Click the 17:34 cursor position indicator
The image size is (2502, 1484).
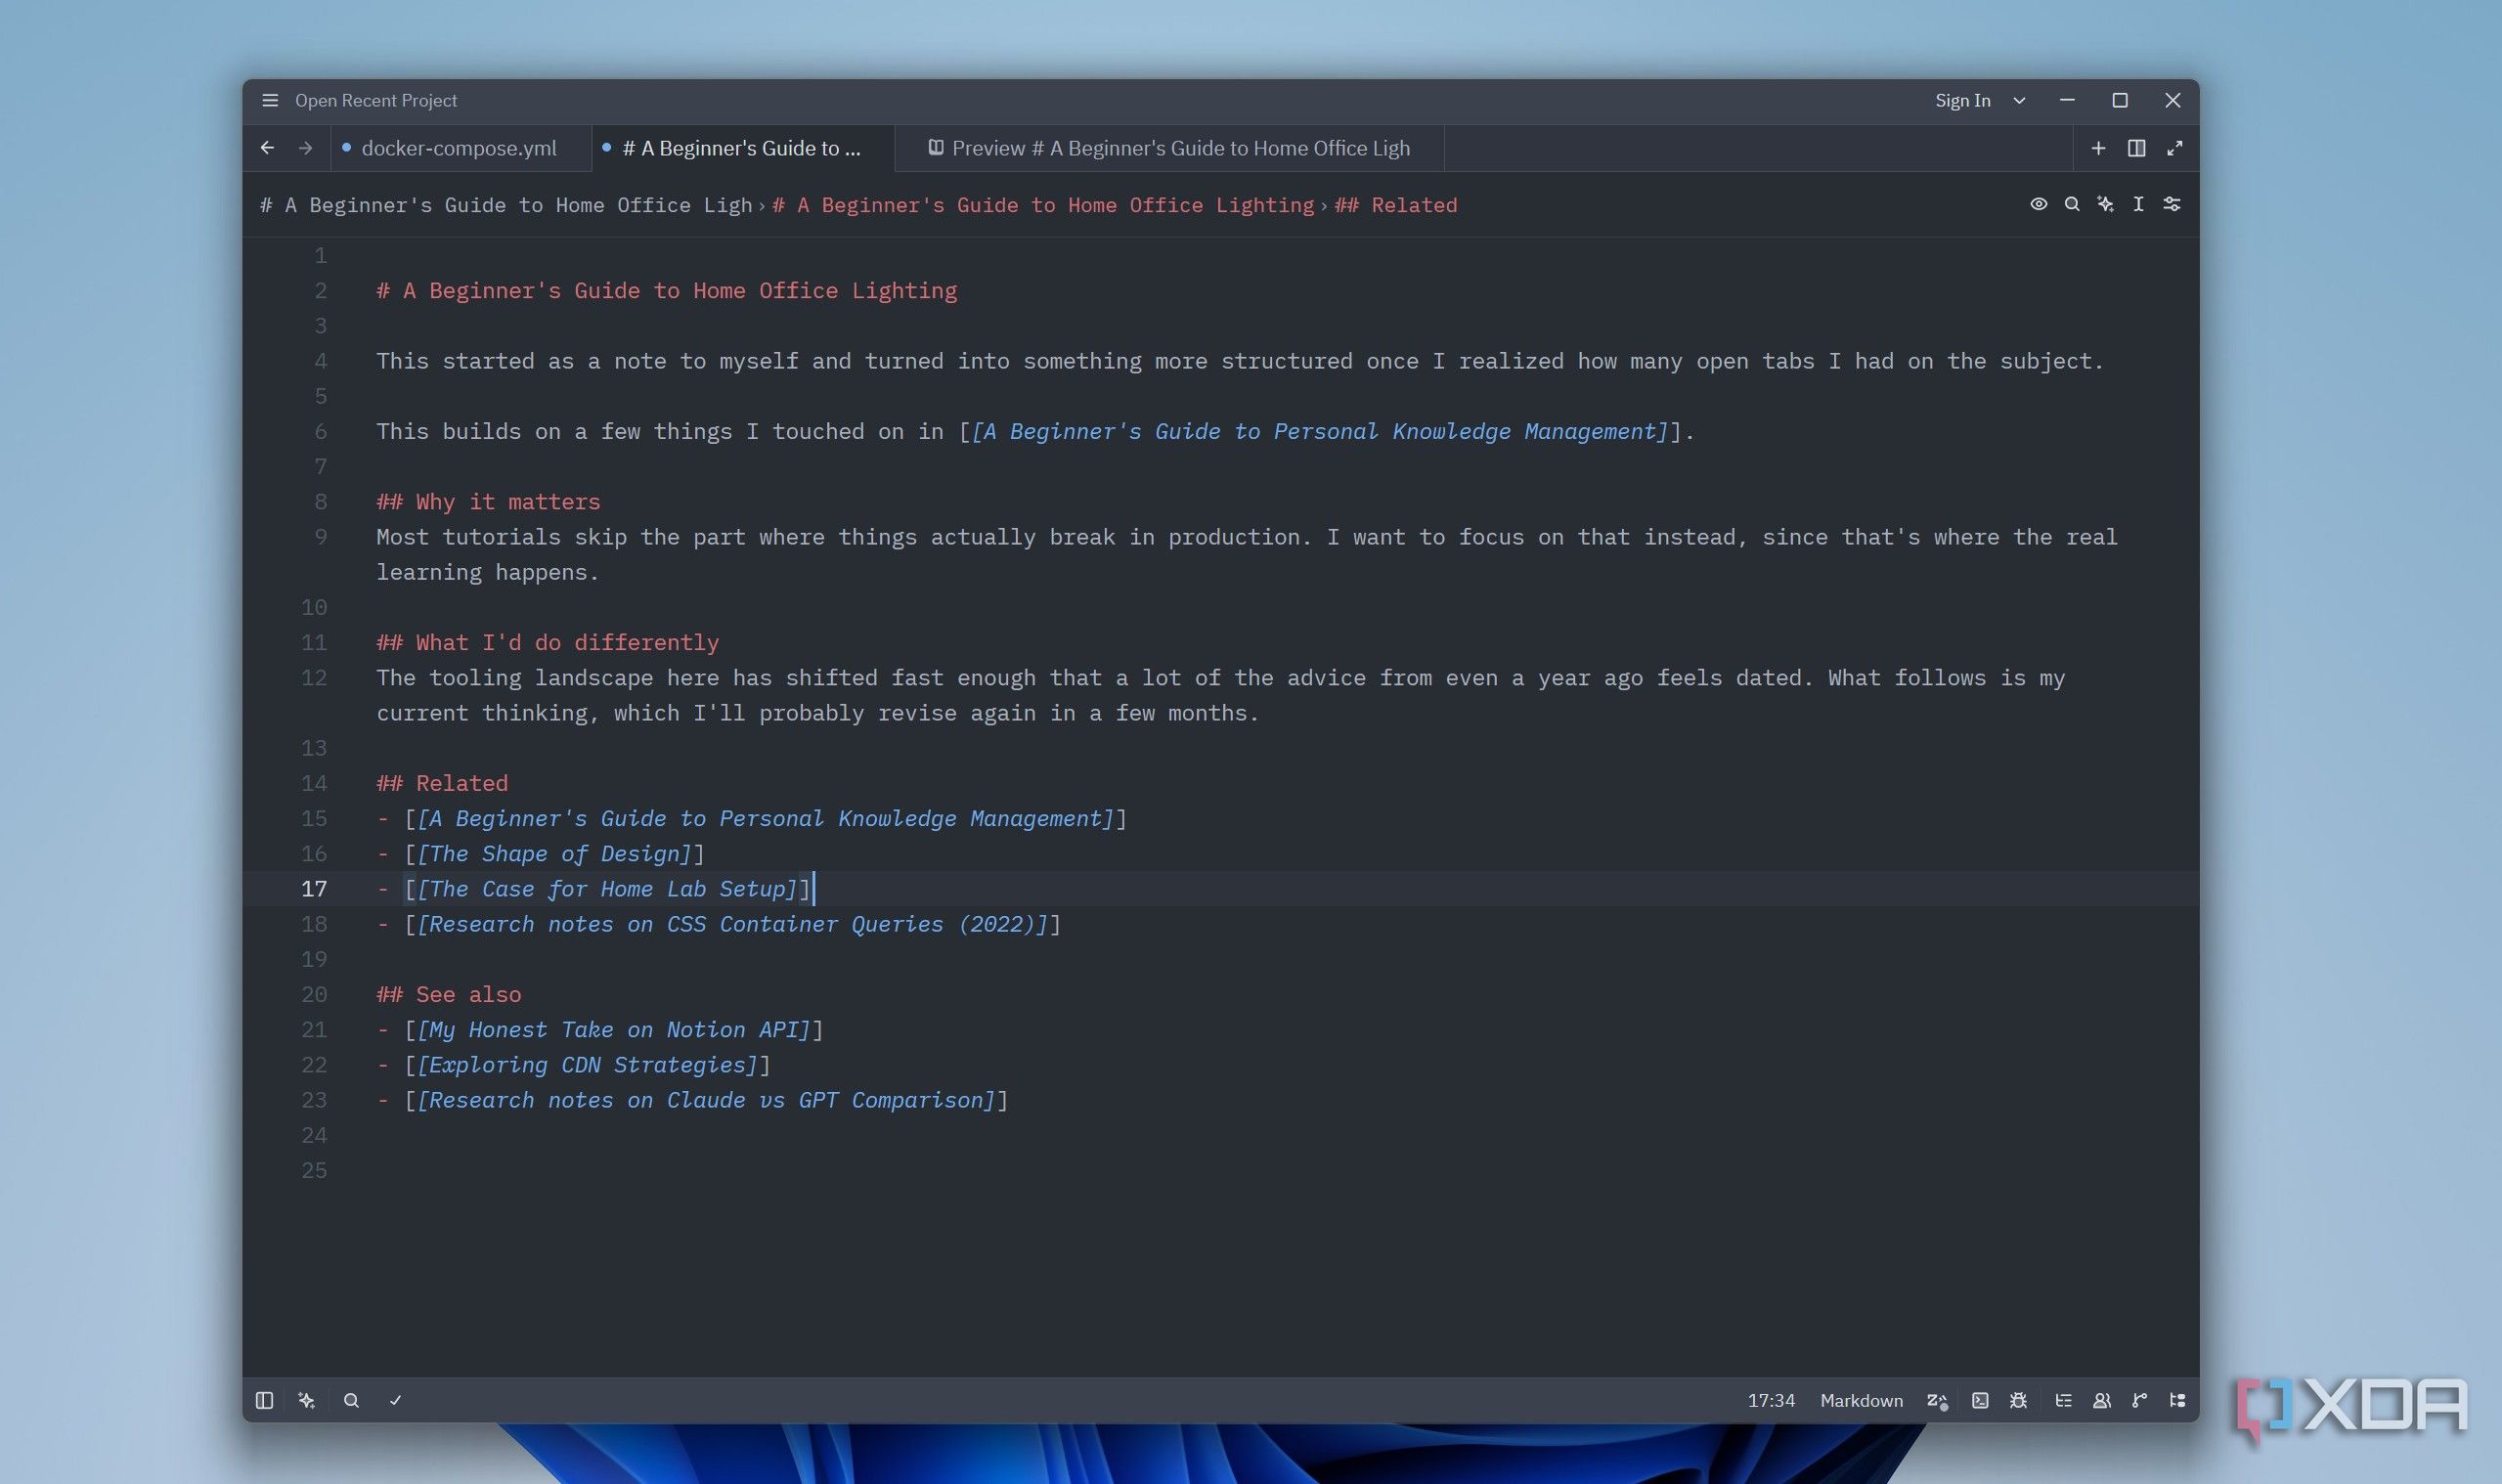click(1771, 1400)
